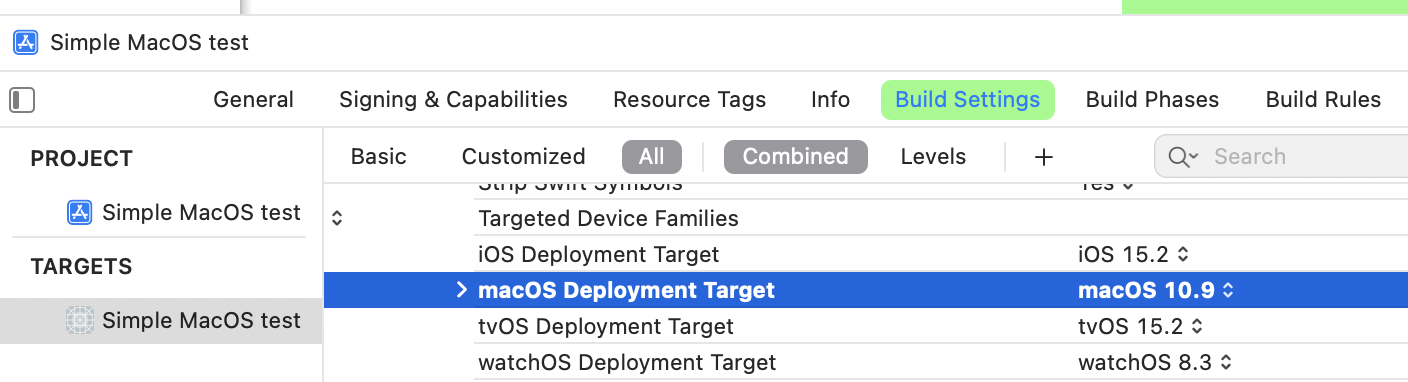The image size is (1408, 382).
Task: Click the target icon for Simple MacOS test
Action: 79,320
